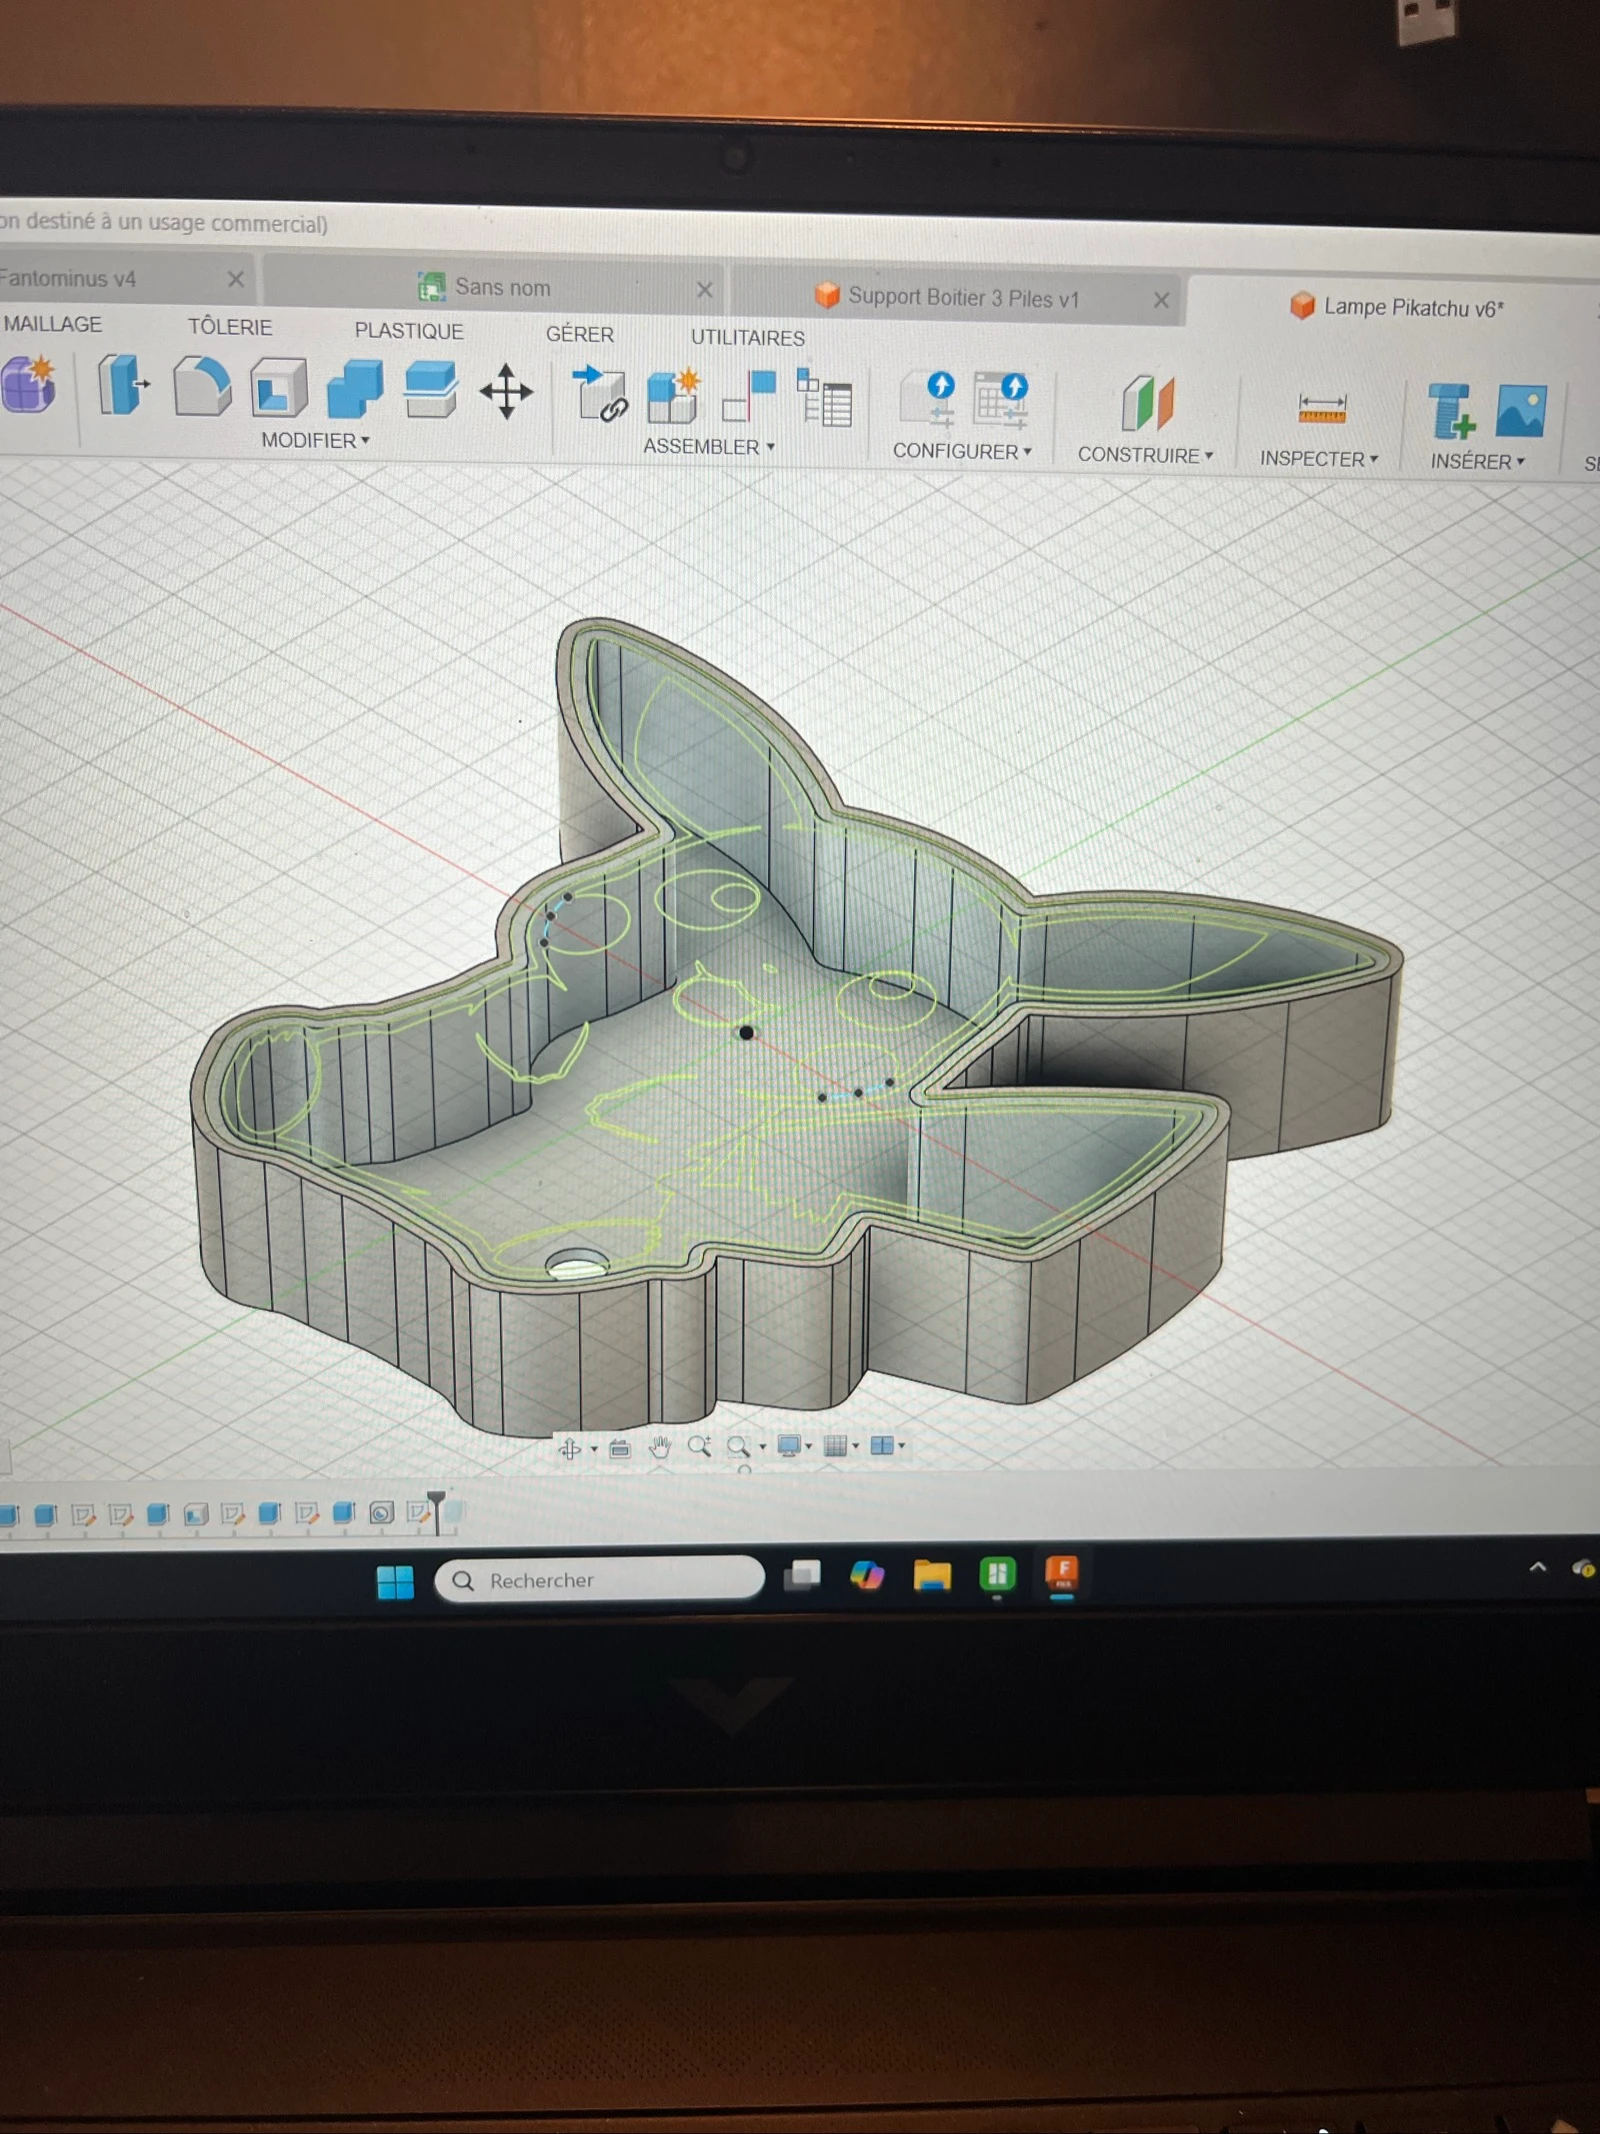Activate the Measure ruler tool

1321,409
